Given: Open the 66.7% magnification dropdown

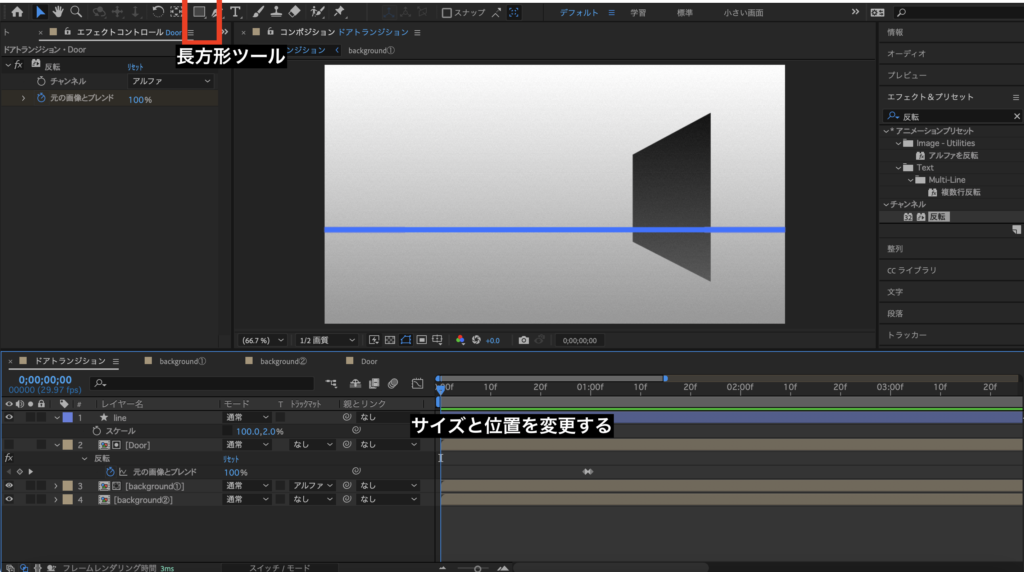Looking at the screenshot, I should point(263,340).
